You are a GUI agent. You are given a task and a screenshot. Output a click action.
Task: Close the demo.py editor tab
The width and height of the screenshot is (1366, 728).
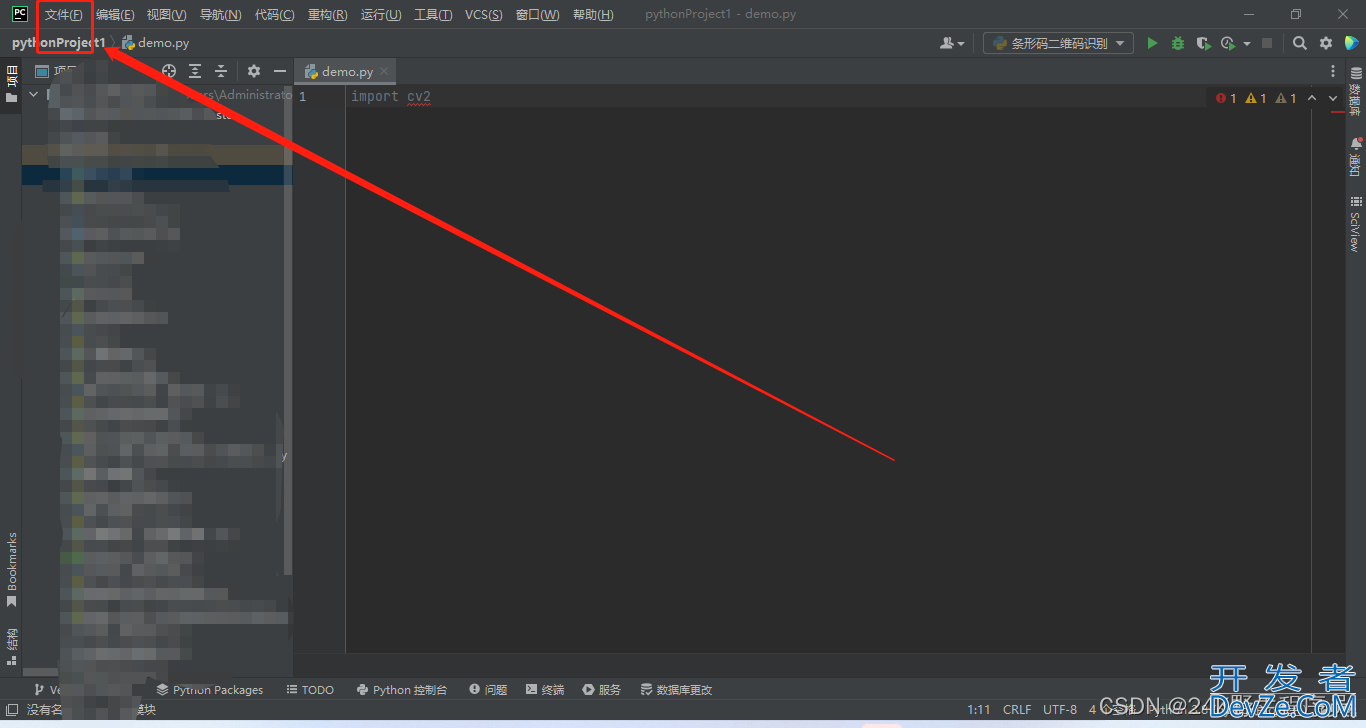pos(385,72)
